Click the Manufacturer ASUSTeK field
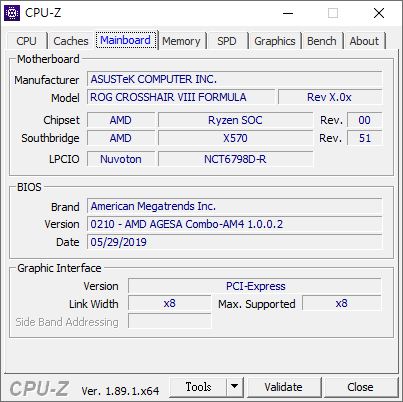The height and width of the screenshot is (402, 403). click(x=235, y=79)
